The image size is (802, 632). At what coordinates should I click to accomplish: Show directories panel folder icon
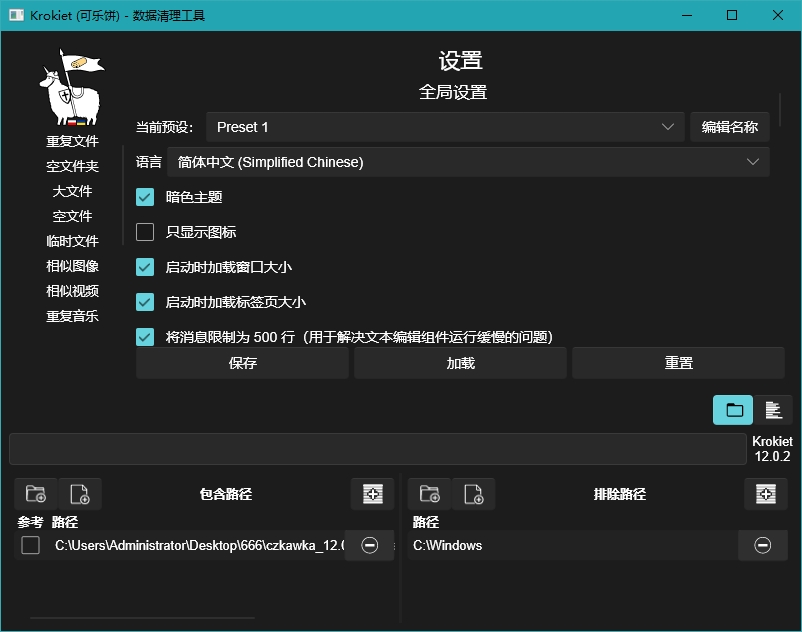733,410
